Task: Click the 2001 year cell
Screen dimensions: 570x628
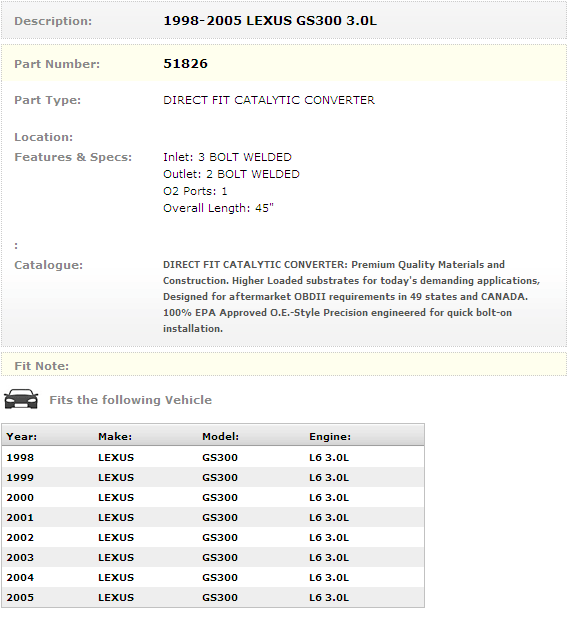Action: click(20, 517)
